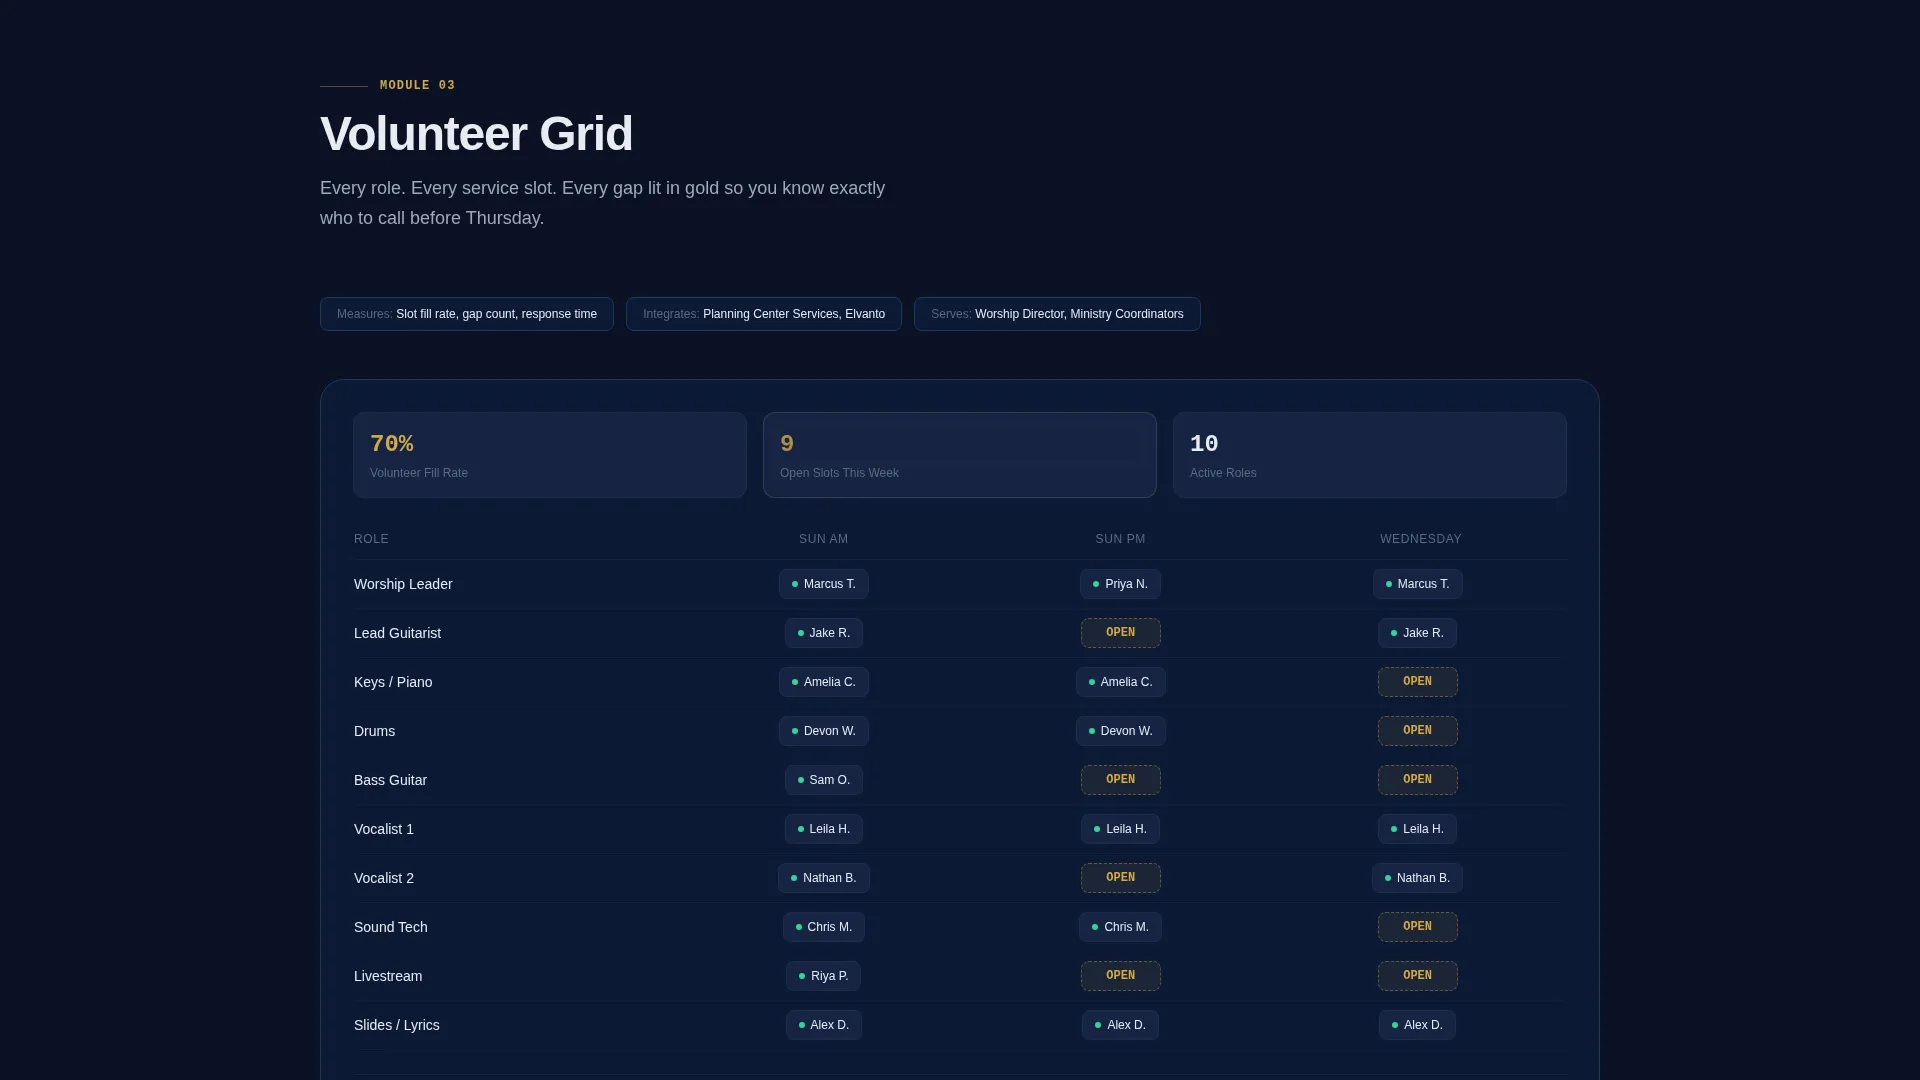The height and width of the screenshot is (1080, 1920).
Task: Click the OPEN slot for Keys / Piano Wednesday
Action: [1417, 682]
